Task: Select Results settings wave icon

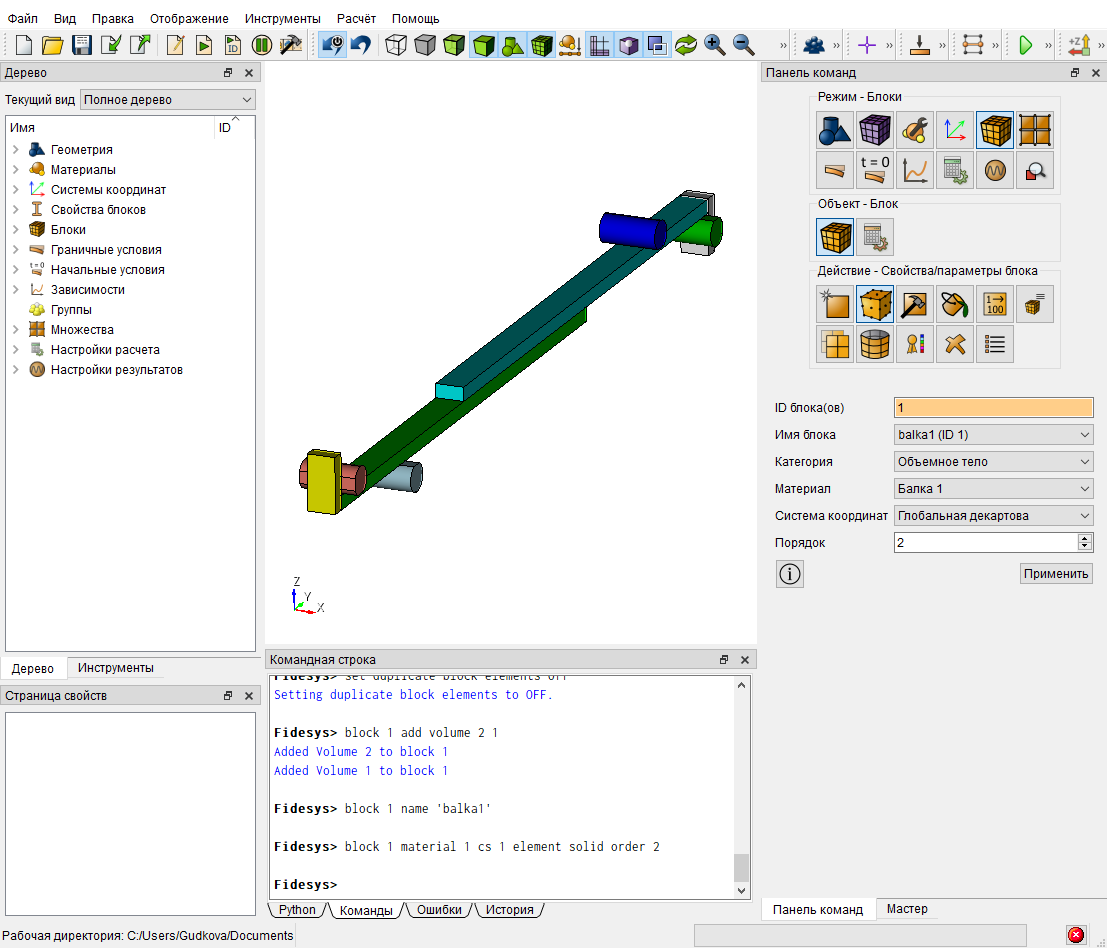Action: coord(995,170)
